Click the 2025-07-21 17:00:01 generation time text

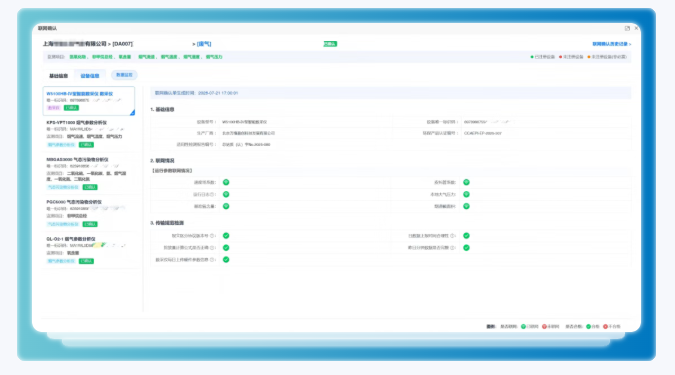(x=218, y=93)
